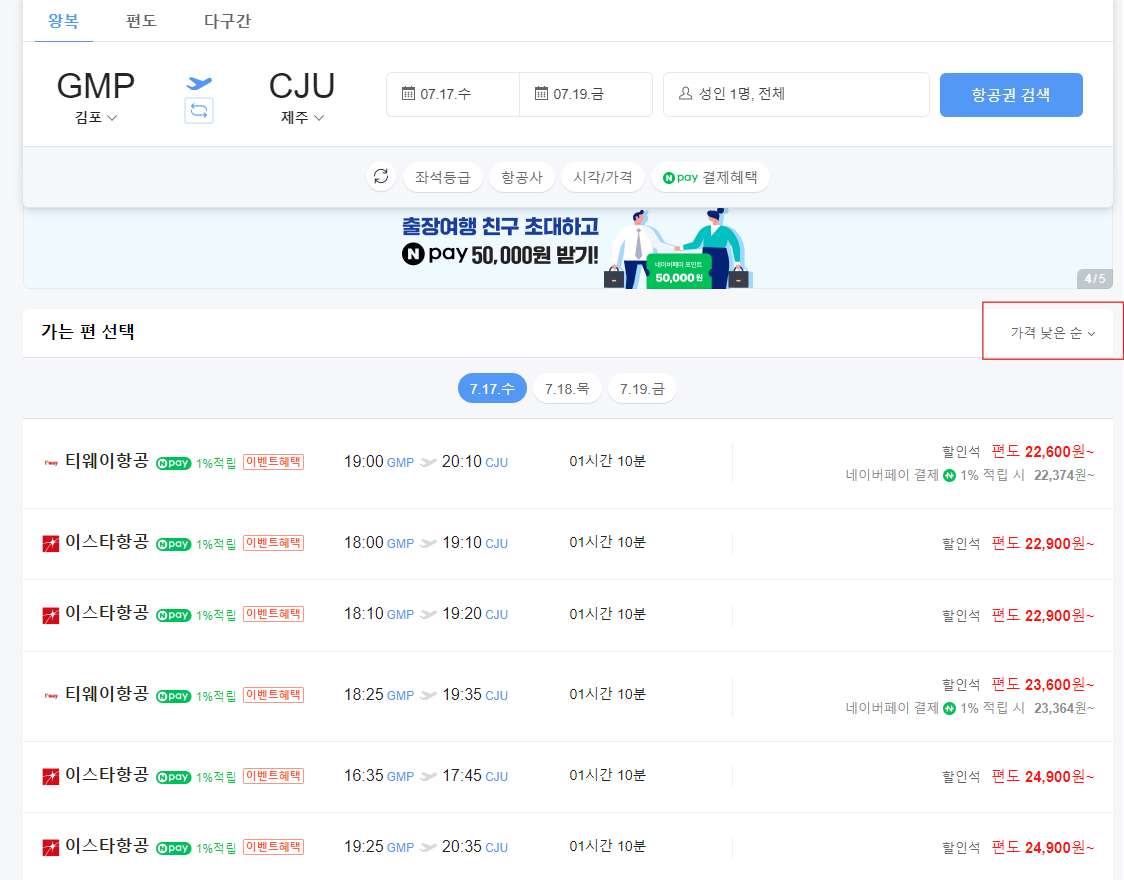Screen dimensions: 1124x880
Task: Click 이스타항공 name on 18:00 flight
Action: (x=107, y=542)
